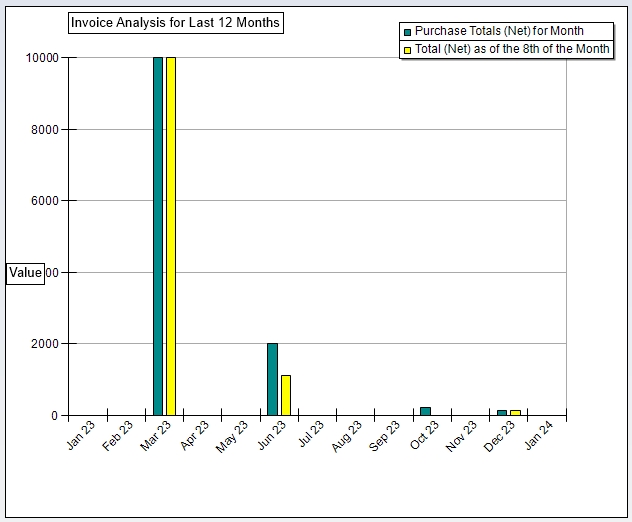Select 'Purchase Totals (Net) for Month' legend text
Screen dimensions: 632x522
(499, 31)
